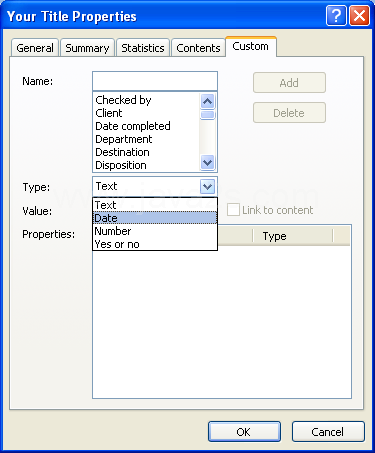Choose 'Date' option in Type dropdown
Image resolution: width=375 pixels, height=453 pixels.
pyautogui.click(x=155, y=218)
